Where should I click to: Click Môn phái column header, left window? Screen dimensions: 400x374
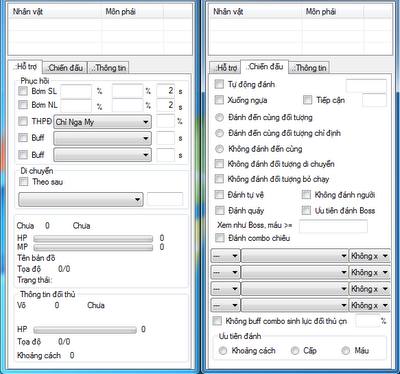click(x=133, y=12)
